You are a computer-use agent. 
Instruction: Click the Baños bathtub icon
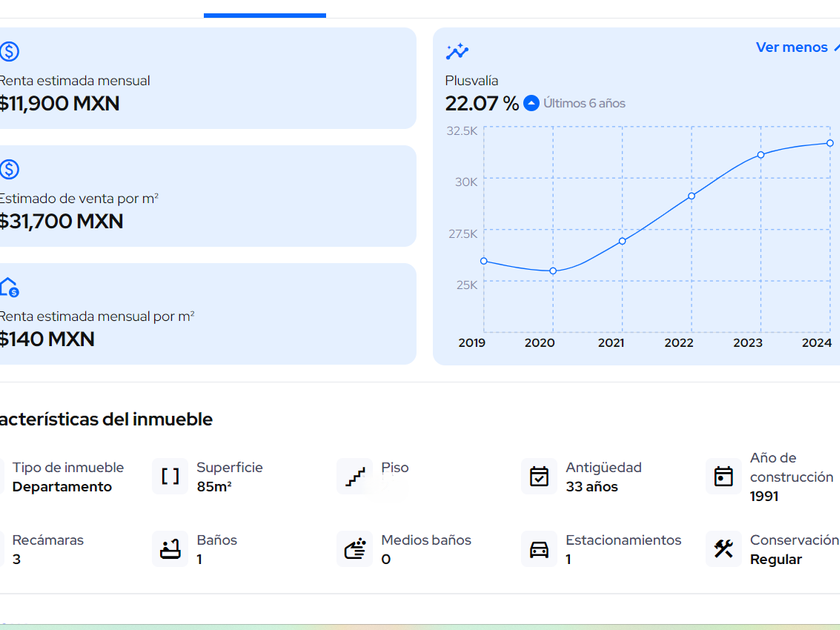pyautogui.click(x=170, y=549)
